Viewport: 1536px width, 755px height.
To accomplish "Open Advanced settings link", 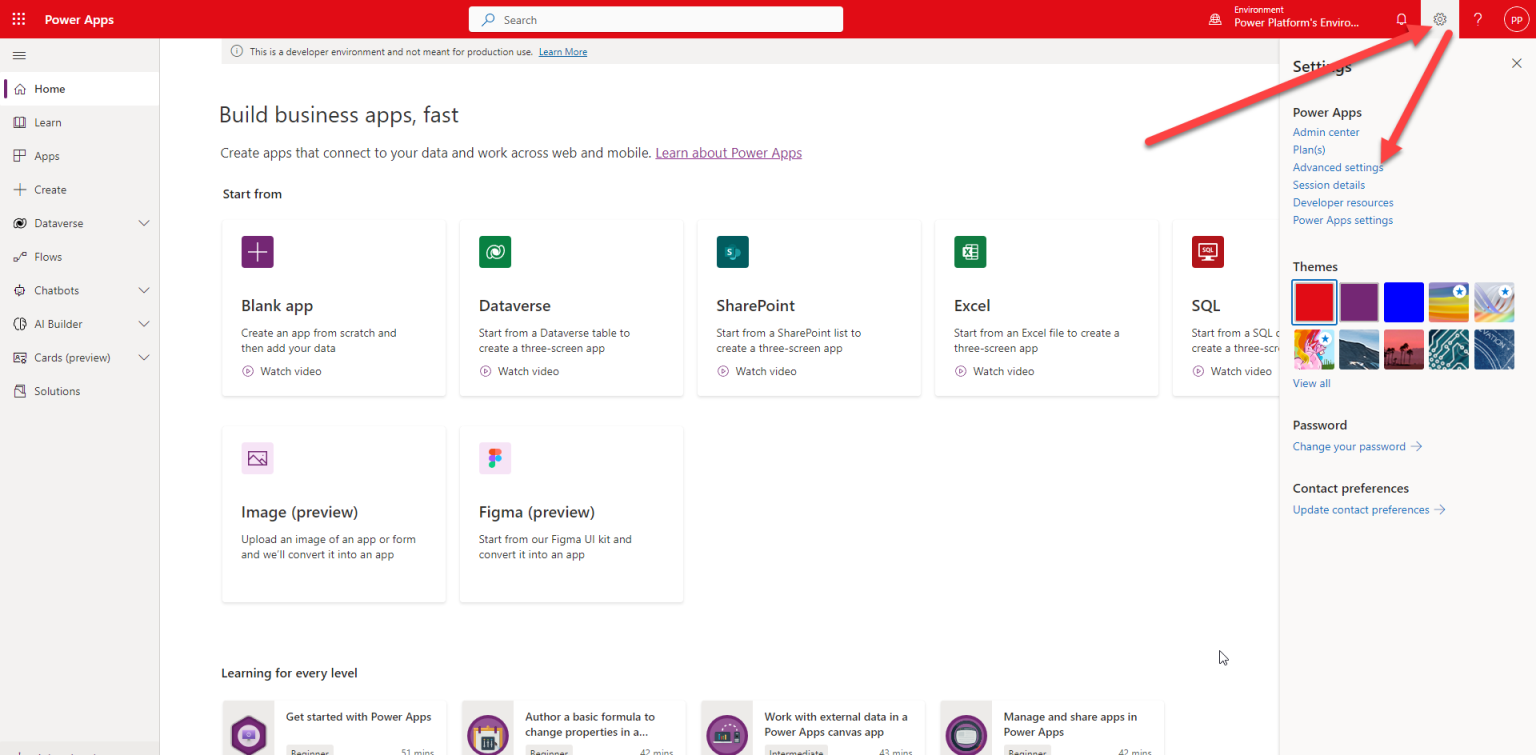I will (x=1338, y=167).
